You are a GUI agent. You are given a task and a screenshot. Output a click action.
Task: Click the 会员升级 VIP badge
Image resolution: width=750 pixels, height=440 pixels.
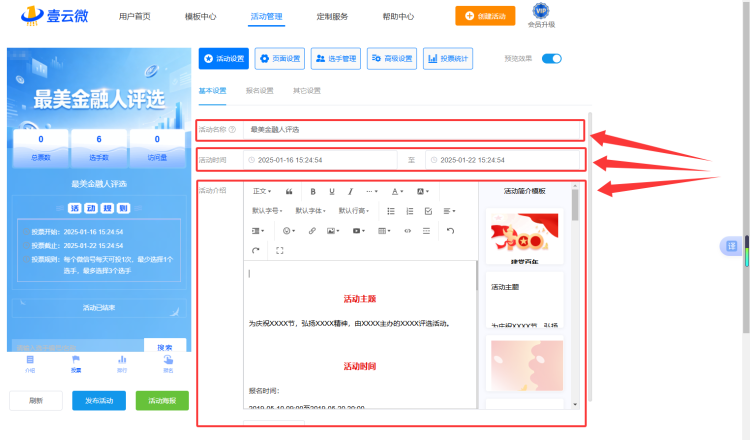coord(541,15)
